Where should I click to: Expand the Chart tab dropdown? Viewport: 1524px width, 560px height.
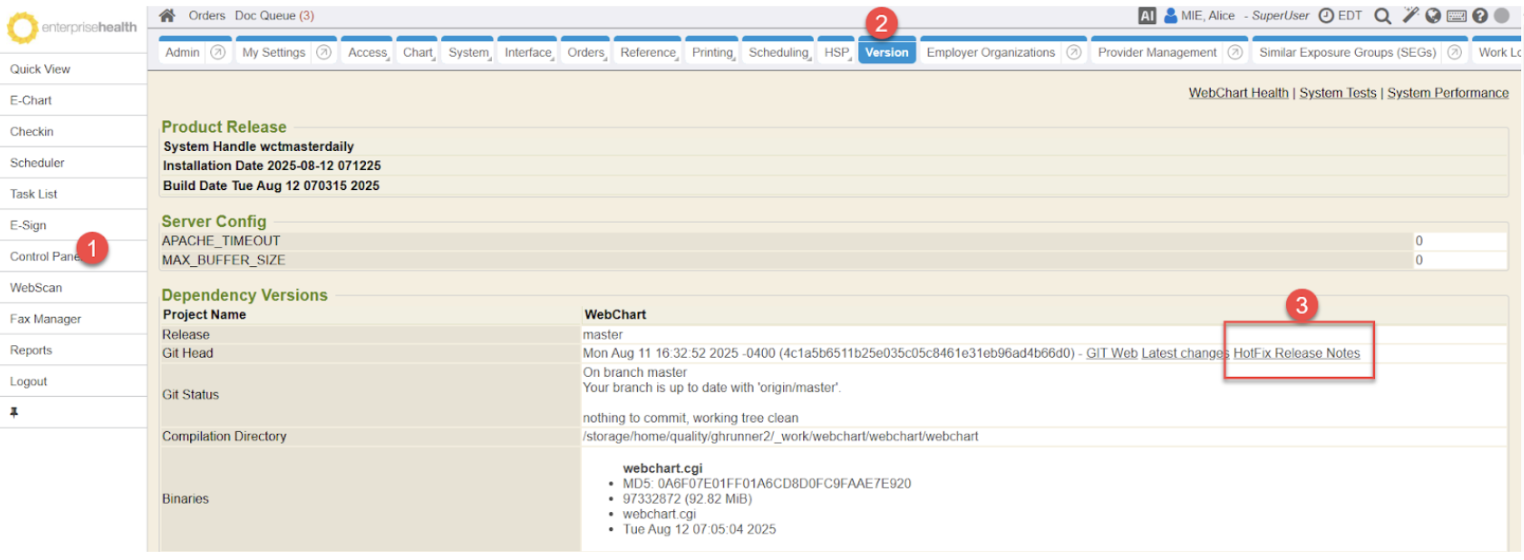pyautogui.click(x=418, y=53)
